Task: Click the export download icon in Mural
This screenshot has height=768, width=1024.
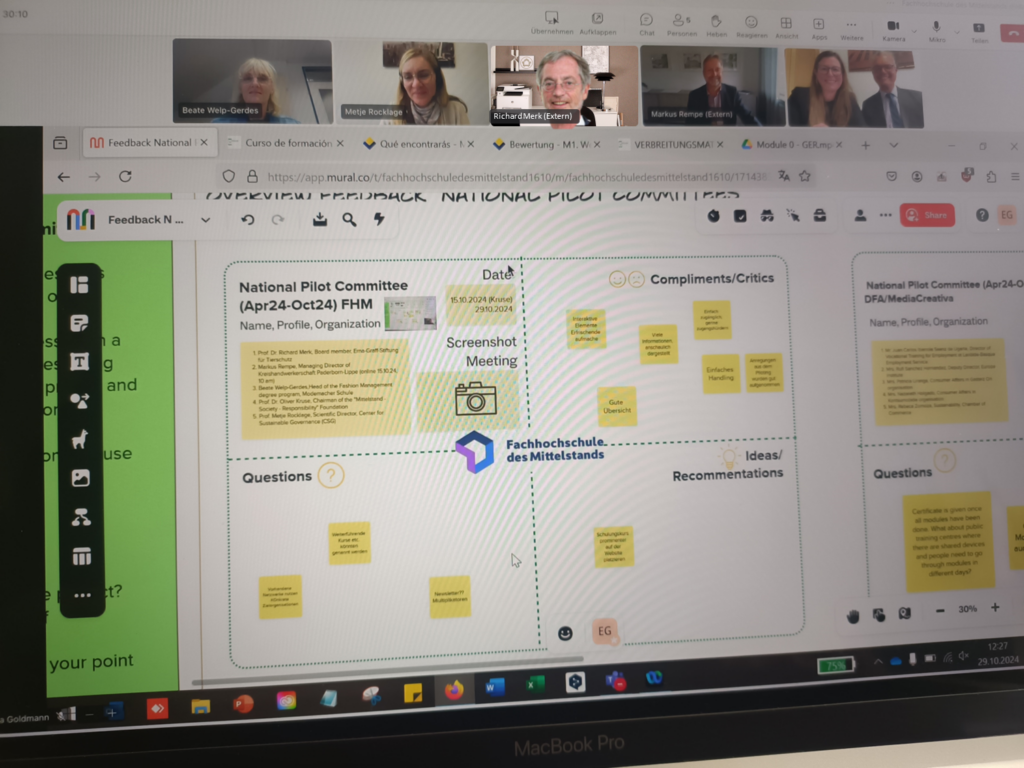Action: click(320, 220)
